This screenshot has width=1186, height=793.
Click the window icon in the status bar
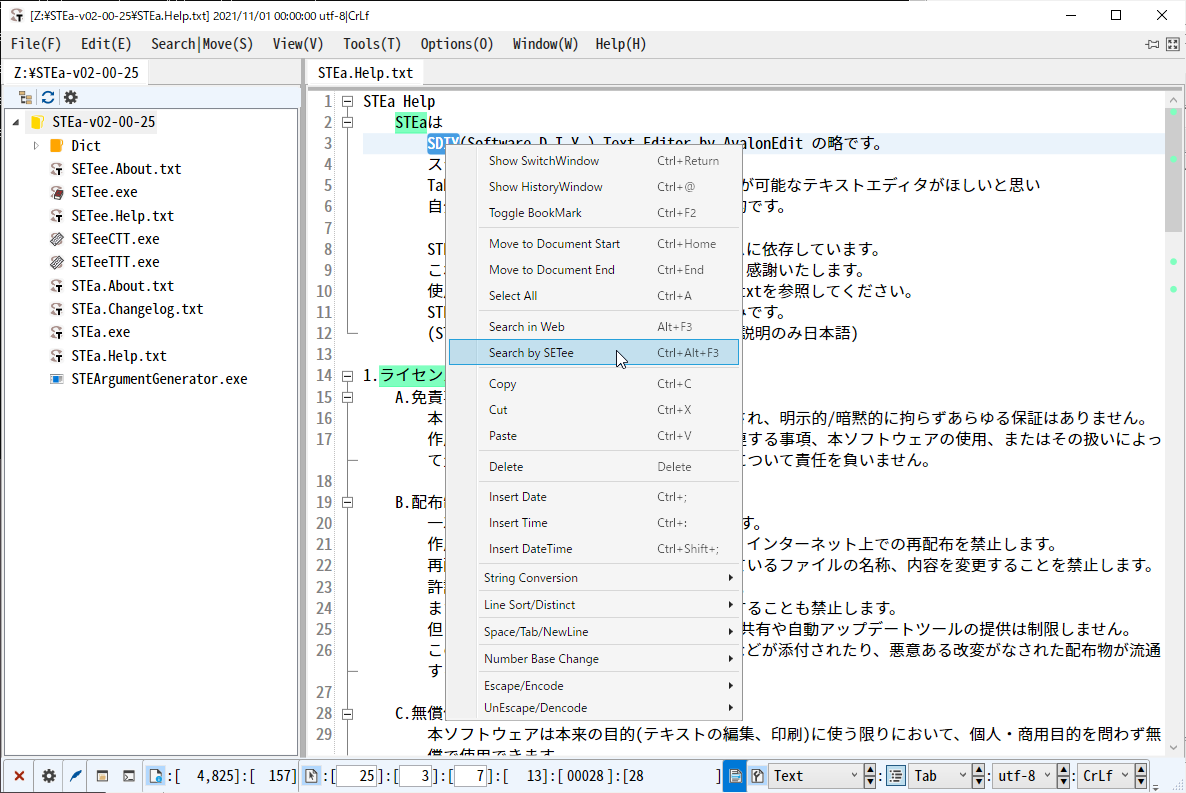(102, 776)
